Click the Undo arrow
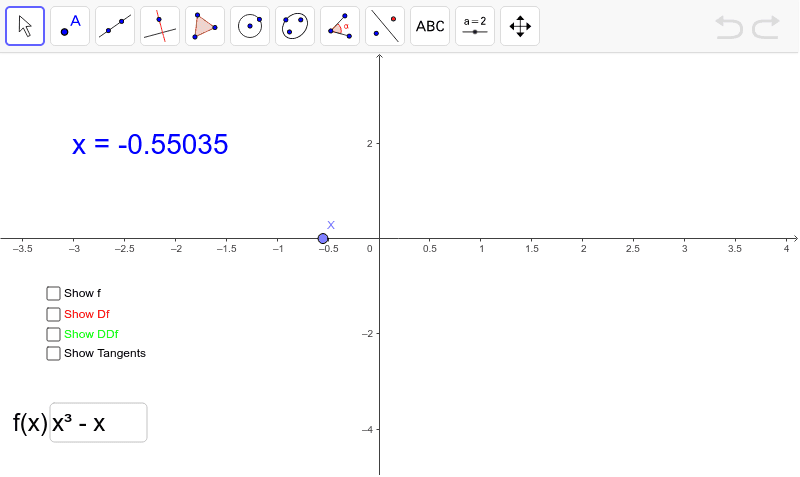Screen dimensions: 800x477 729,27
